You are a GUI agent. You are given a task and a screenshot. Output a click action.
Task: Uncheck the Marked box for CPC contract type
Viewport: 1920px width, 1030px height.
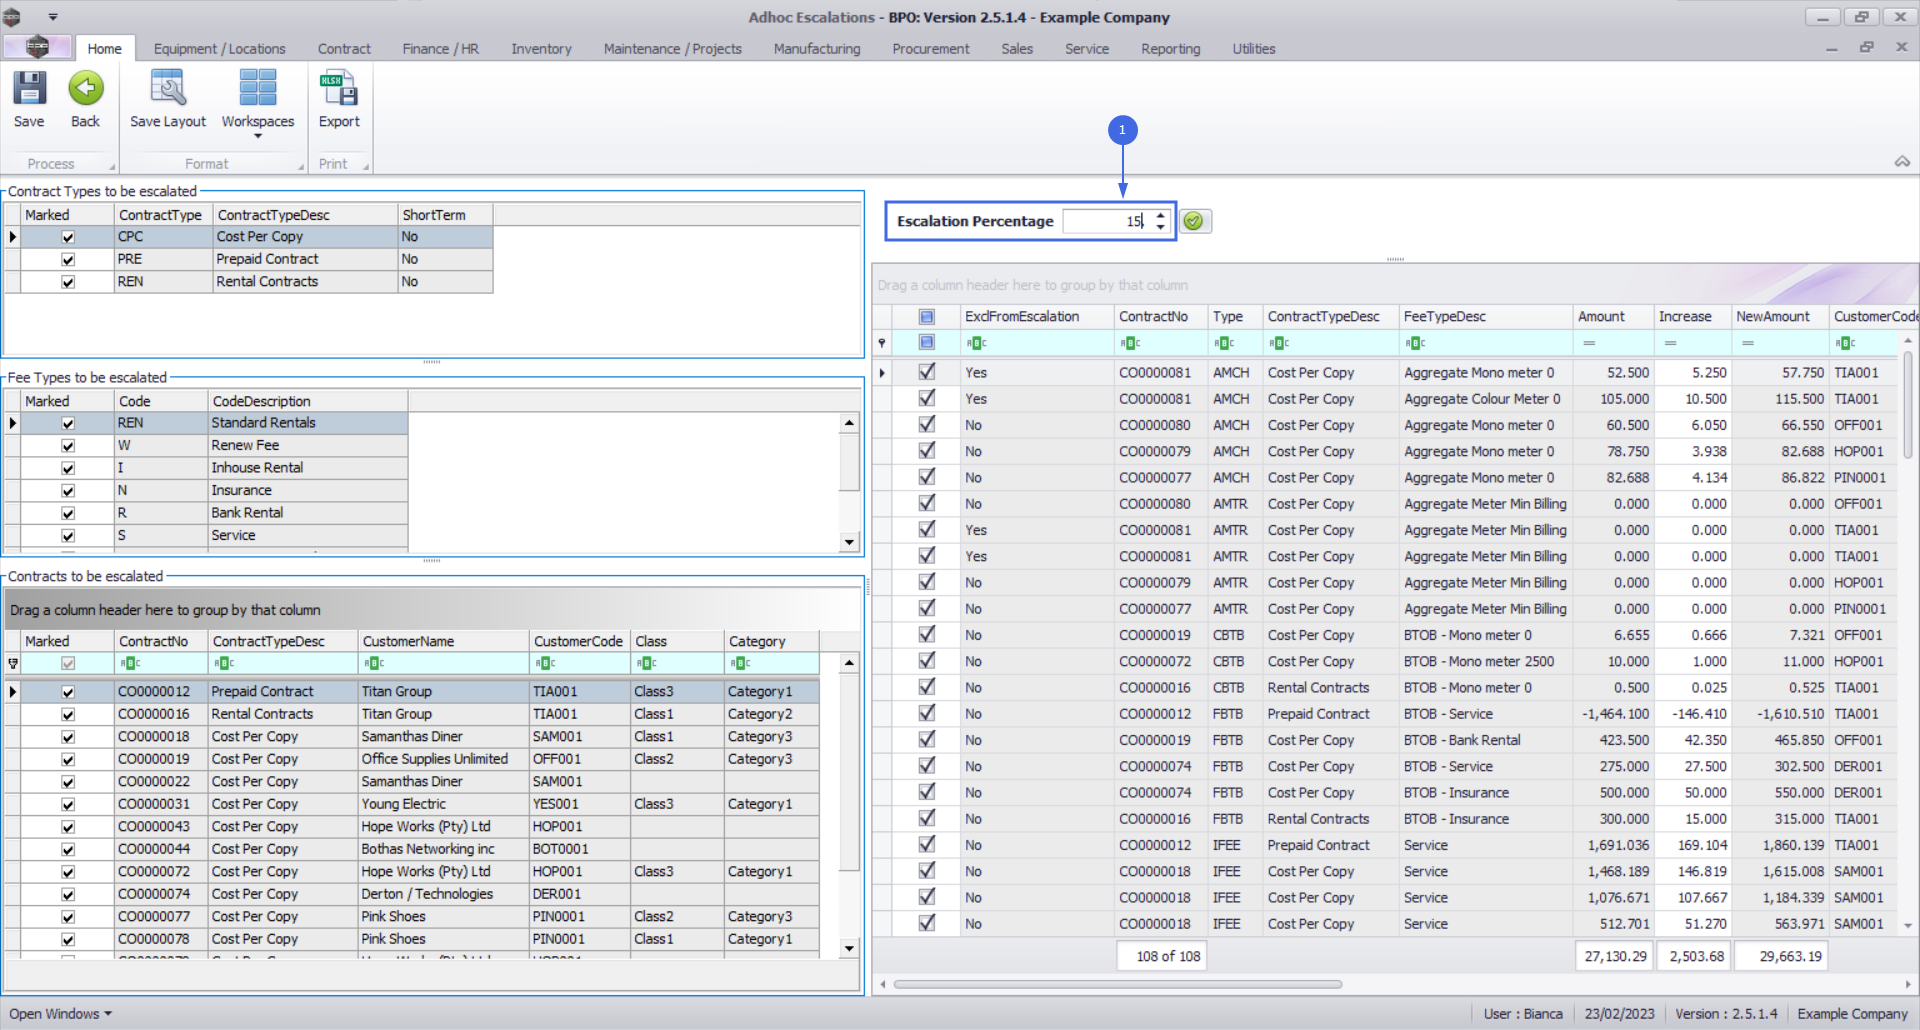click(68, 237)
